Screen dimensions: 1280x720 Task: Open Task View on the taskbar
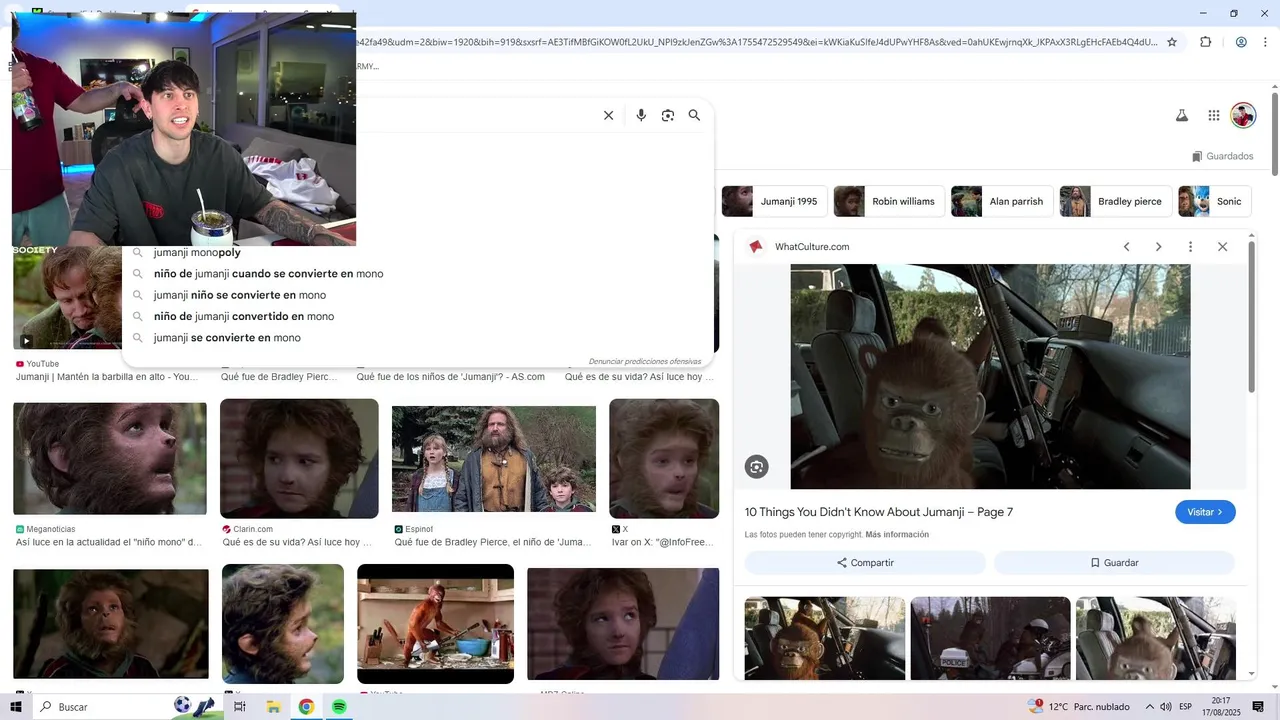240,707
